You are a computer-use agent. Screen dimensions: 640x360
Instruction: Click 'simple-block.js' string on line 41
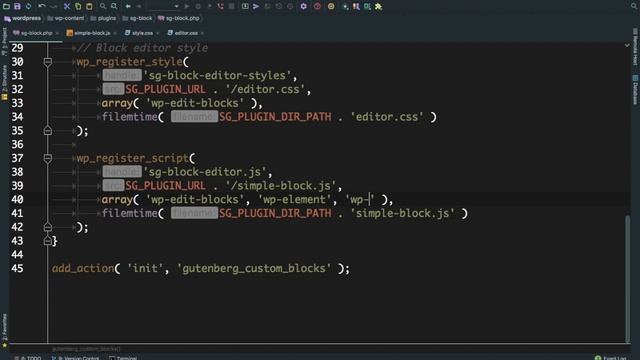[x=402, y=213]
